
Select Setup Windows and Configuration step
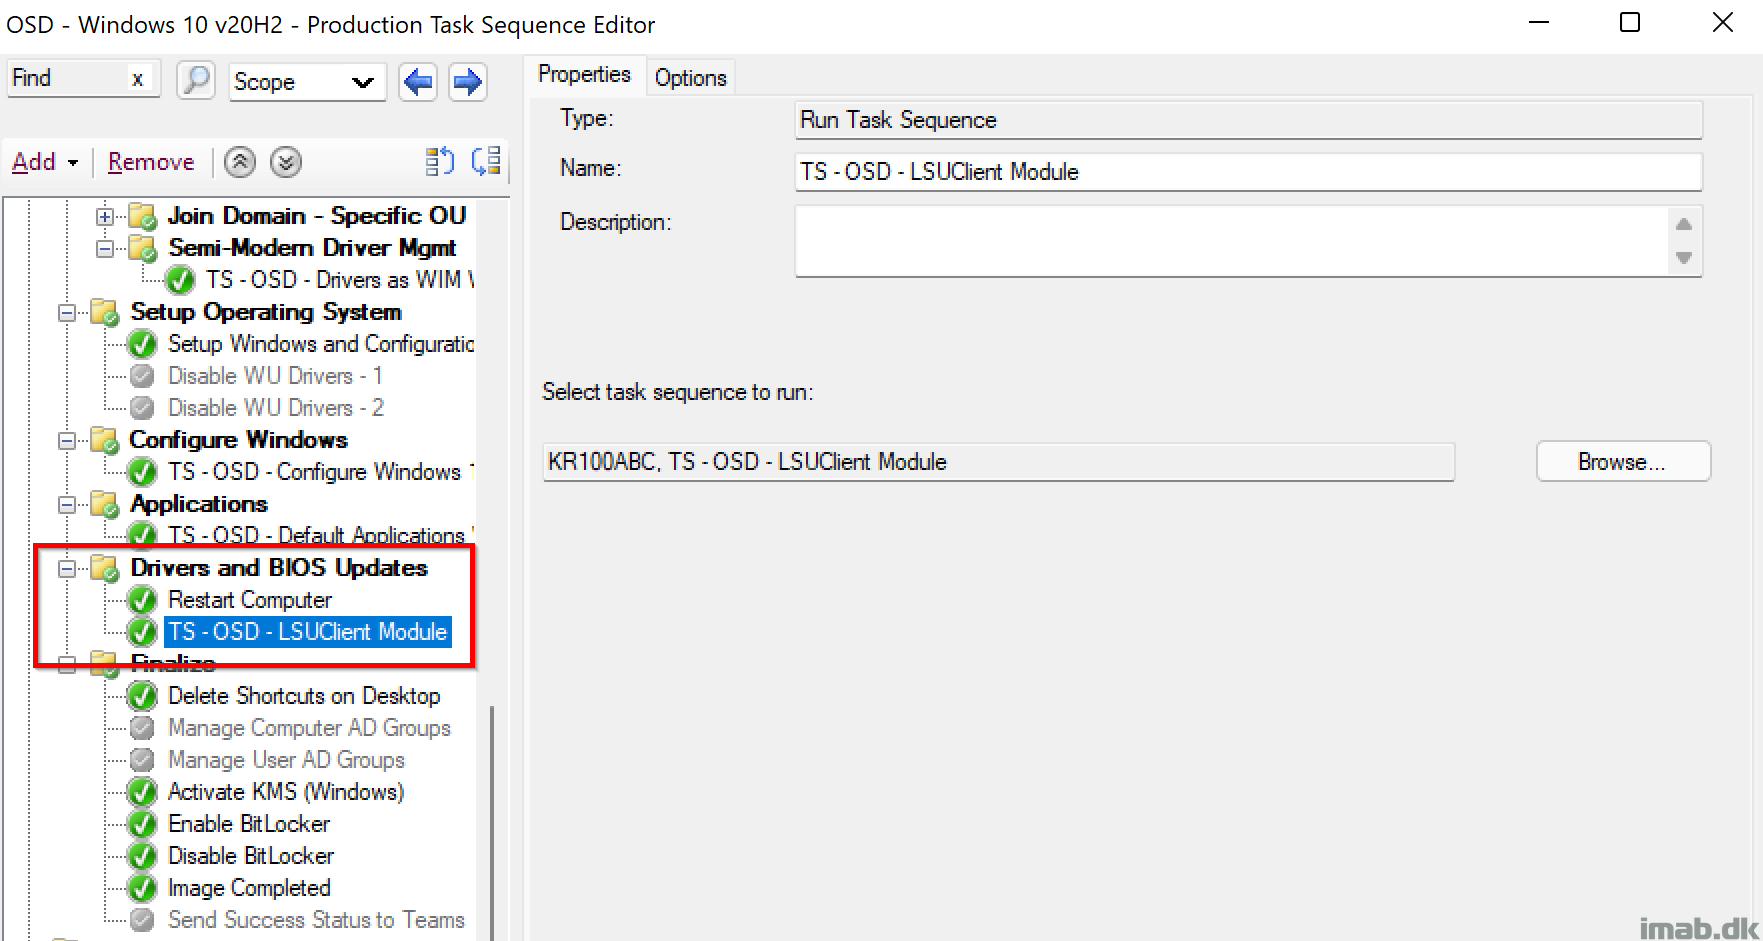click(x=321, y=344)
